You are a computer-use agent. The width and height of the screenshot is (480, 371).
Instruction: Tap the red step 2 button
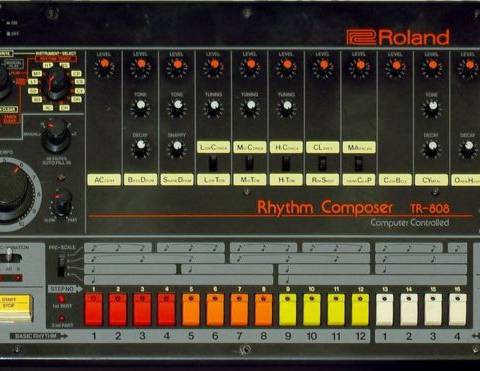118,309
